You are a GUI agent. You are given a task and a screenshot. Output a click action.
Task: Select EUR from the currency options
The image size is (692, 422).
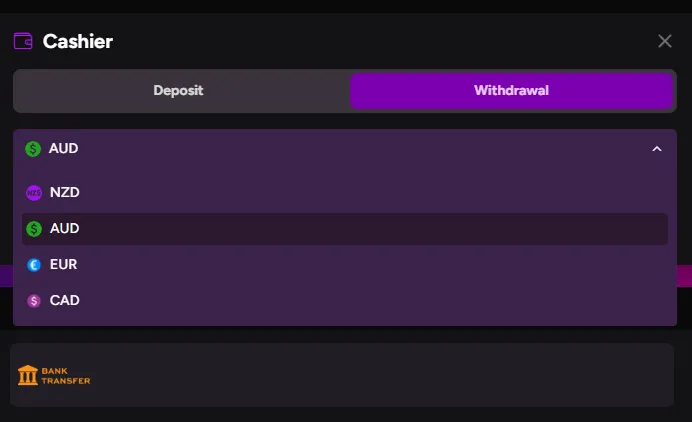(x=64, y=265)
